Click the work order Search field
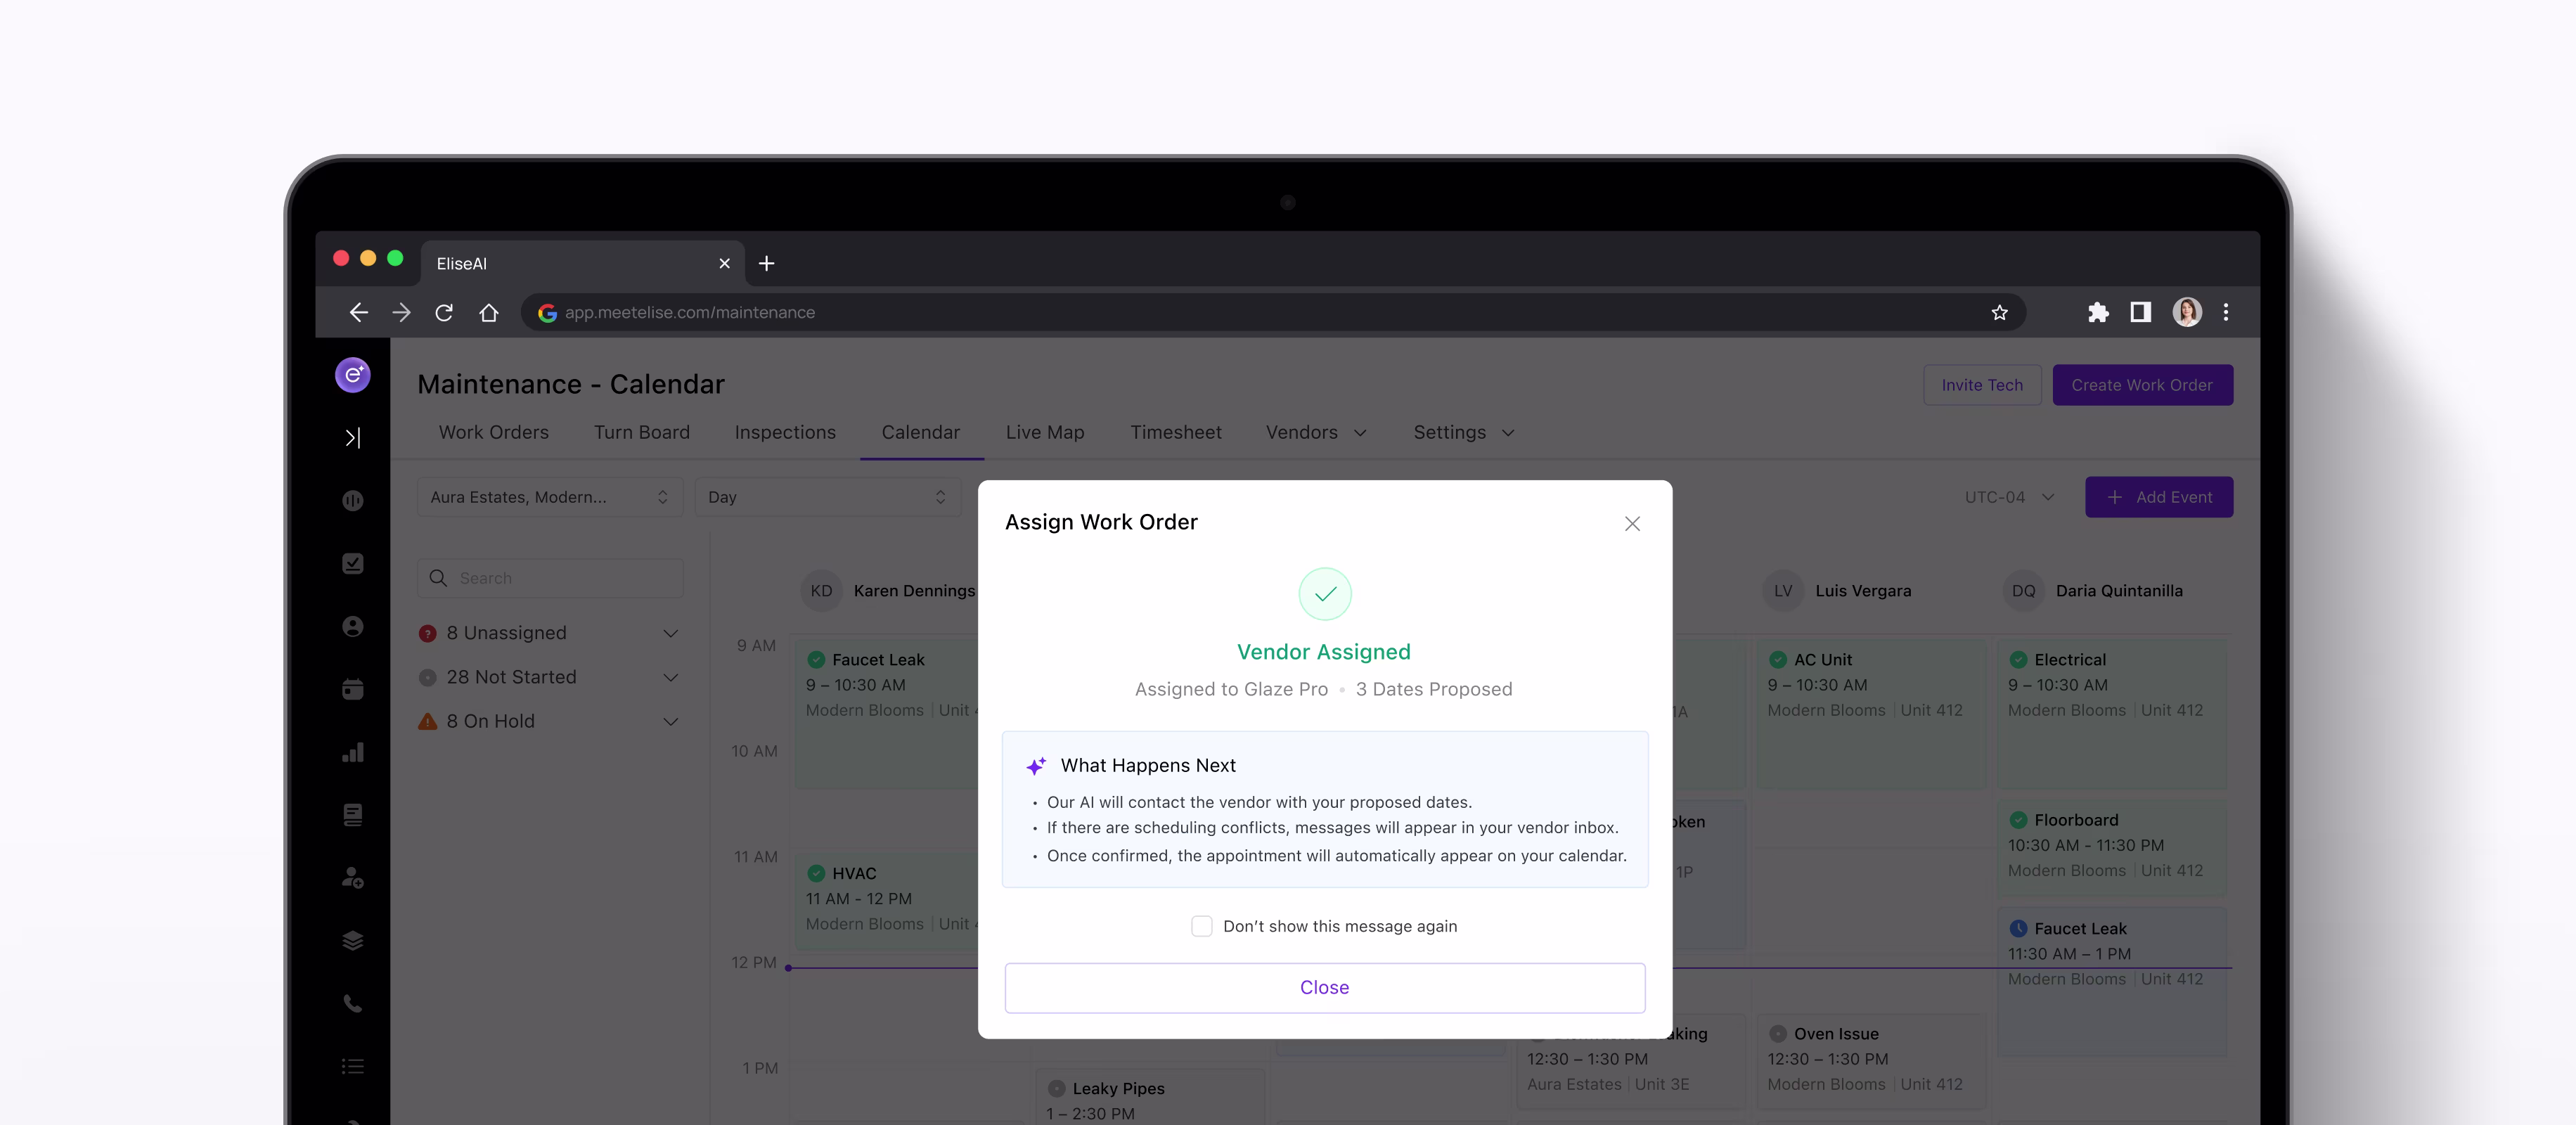The width and height of the screenshot is (2576, 1125). point(550,579)
